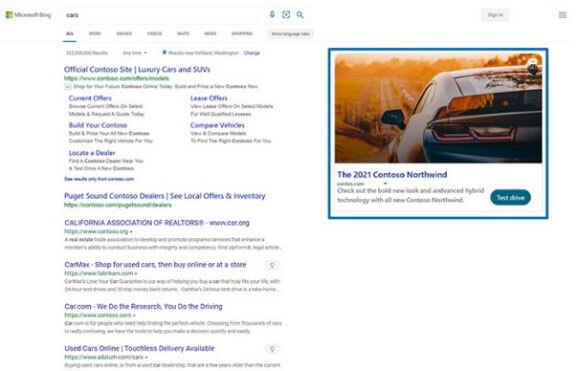This screenshot has width=578, height=371.
Task: Click the search box containing cars
Action: pos(164,15)
